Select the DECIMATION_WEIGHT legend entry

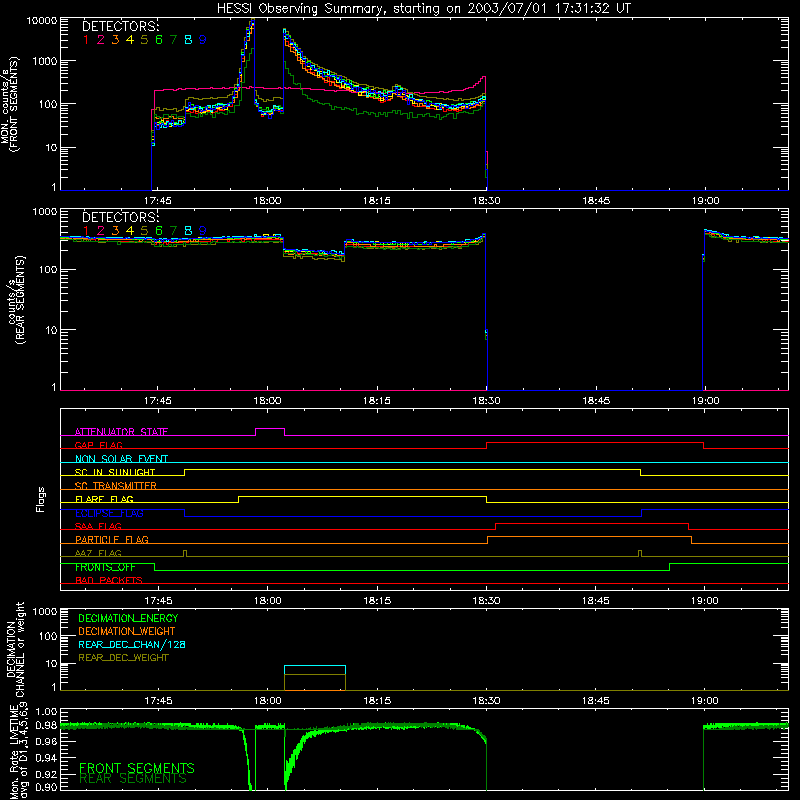[127, 631]
